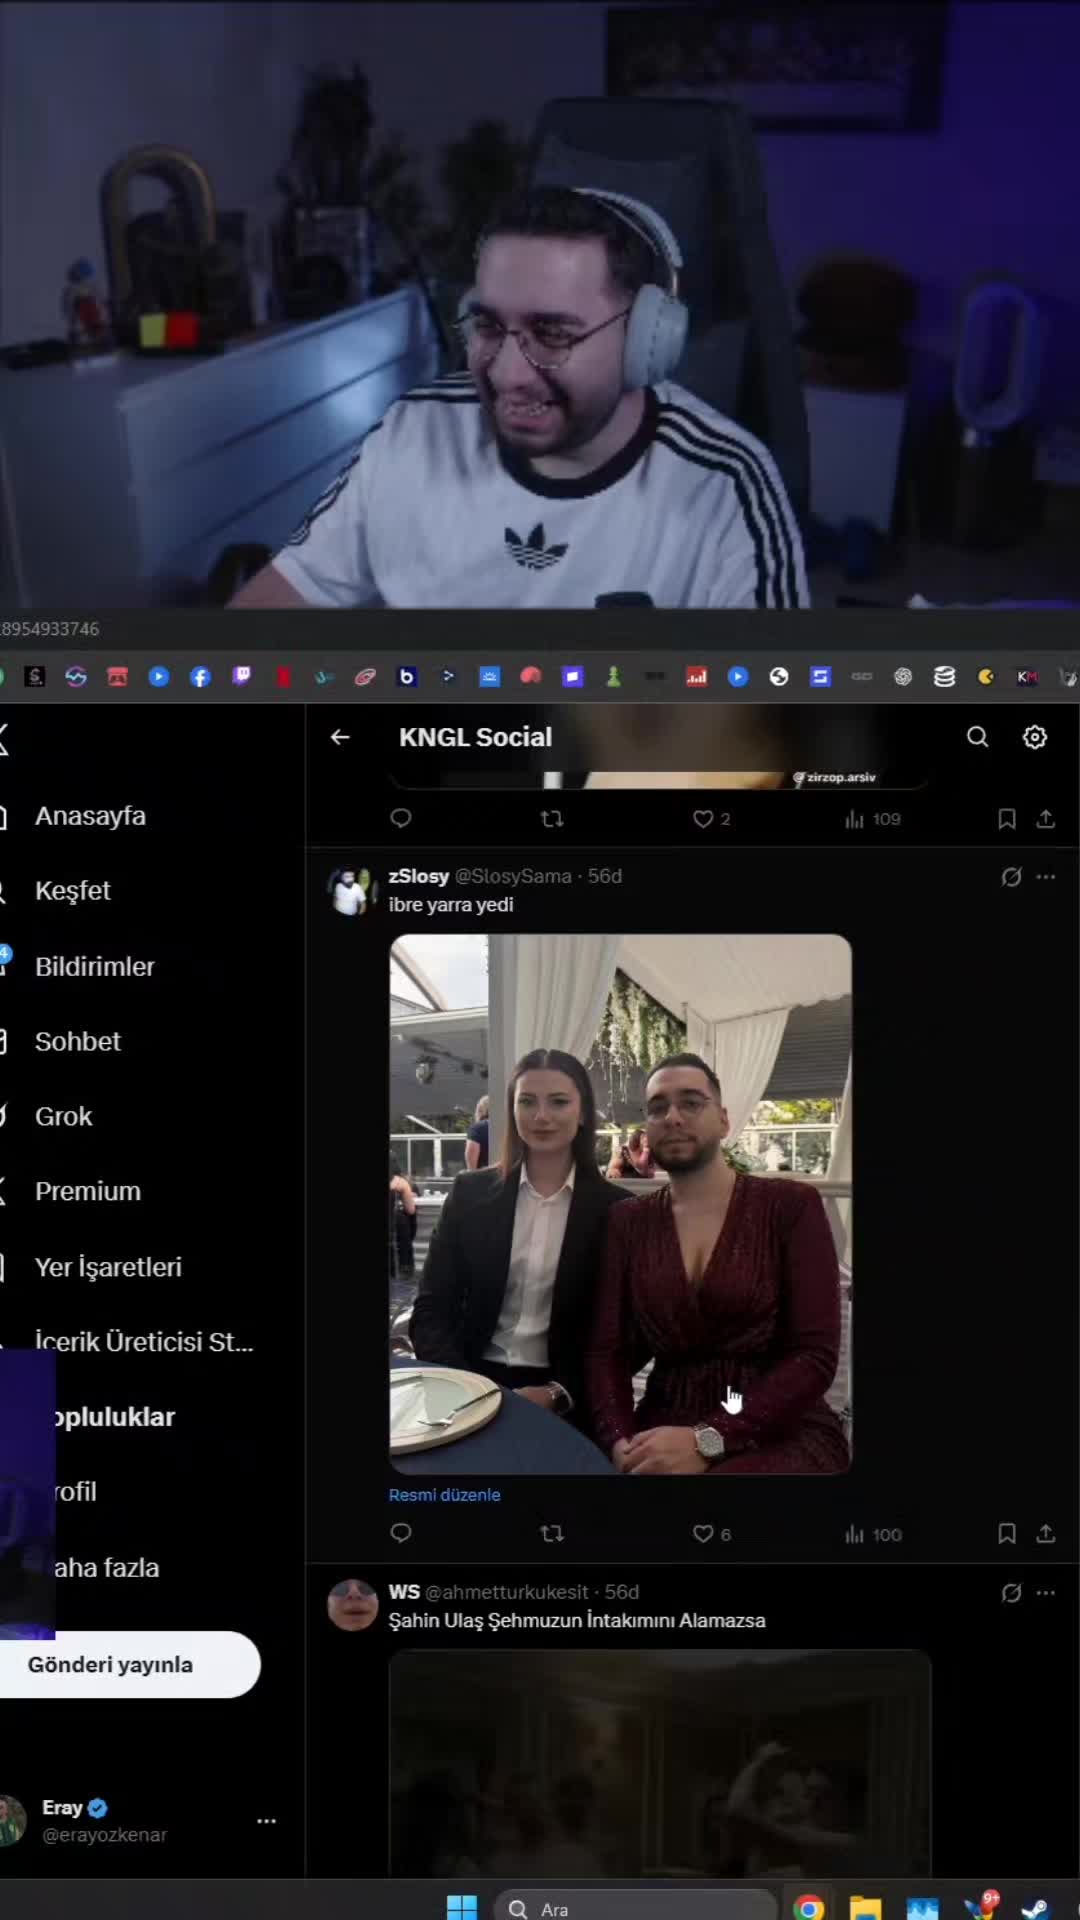Screen dimensions: 1080x1920
Task: Click 'ibre yarra yedi' post text
Action: pos(451,905)
